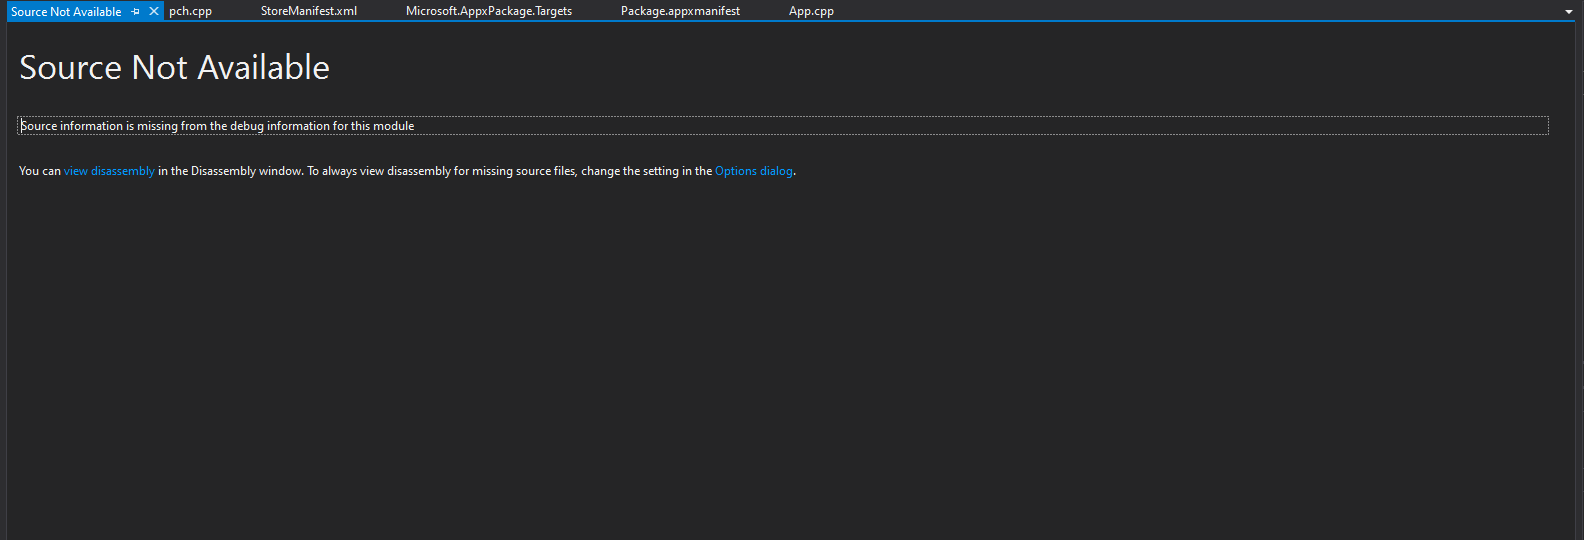Pin the Source Not Available tab
1584x540 pixels.
[136, 12]
